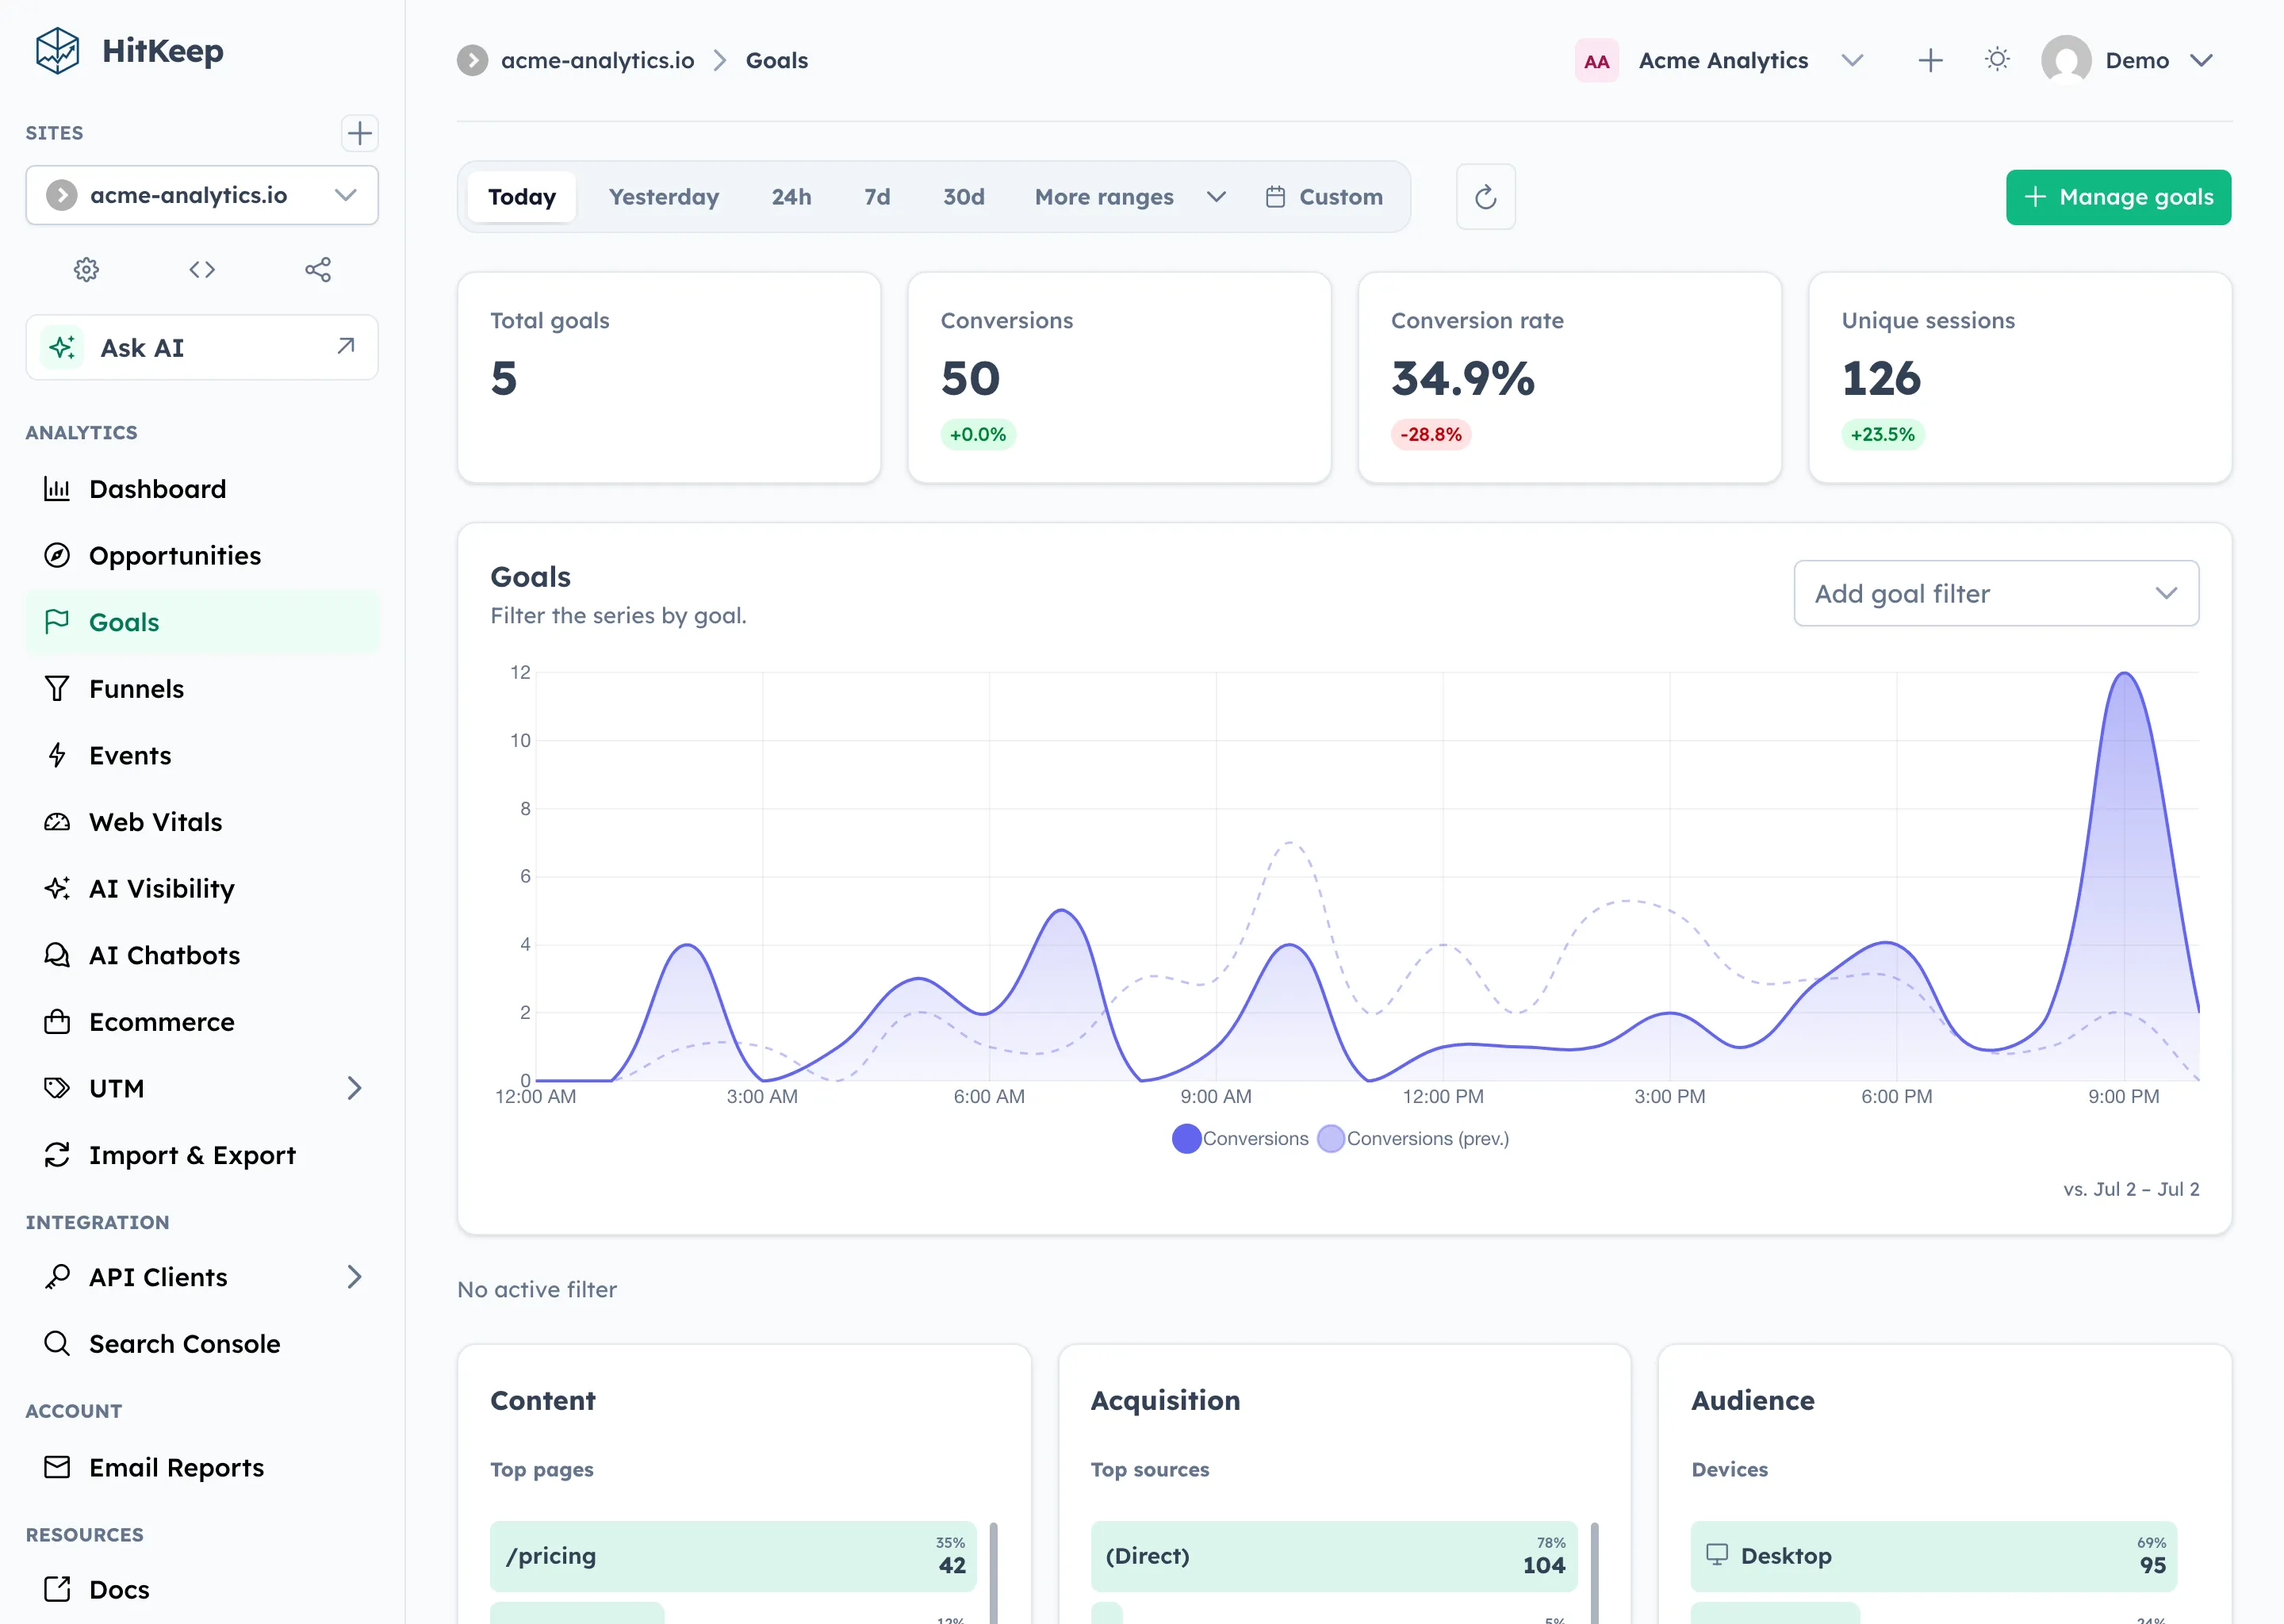
Task: Refresh the goals data
Action: coord(1485,197)
